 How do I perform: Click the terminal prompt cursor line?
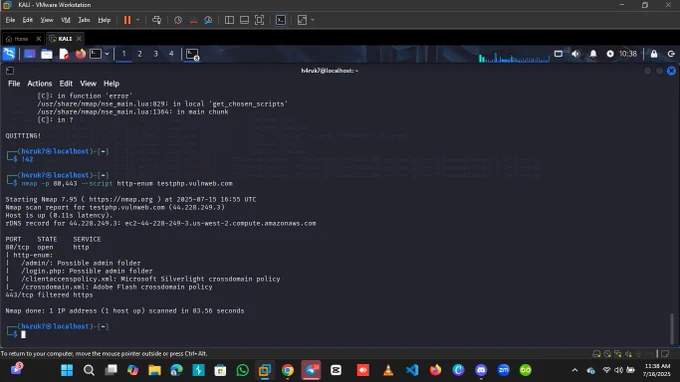[23, 334]
